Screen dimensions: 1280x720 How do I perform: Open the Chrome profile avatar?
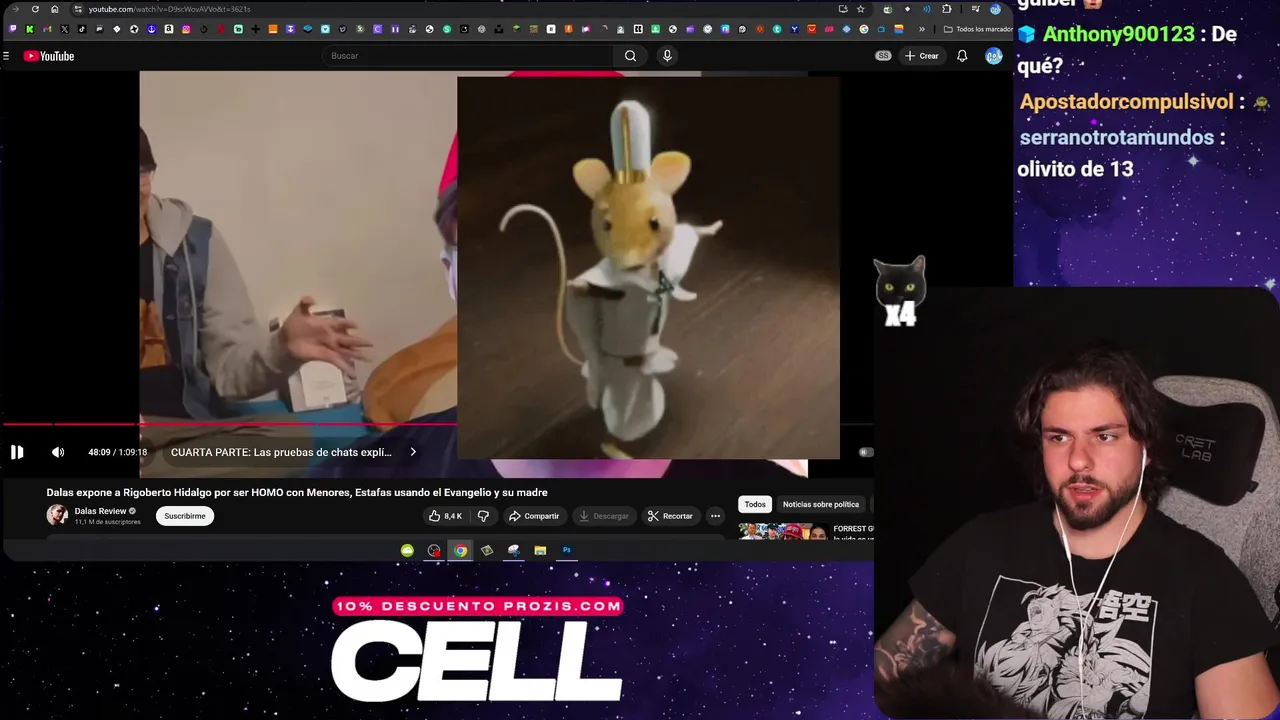[995, 9]
